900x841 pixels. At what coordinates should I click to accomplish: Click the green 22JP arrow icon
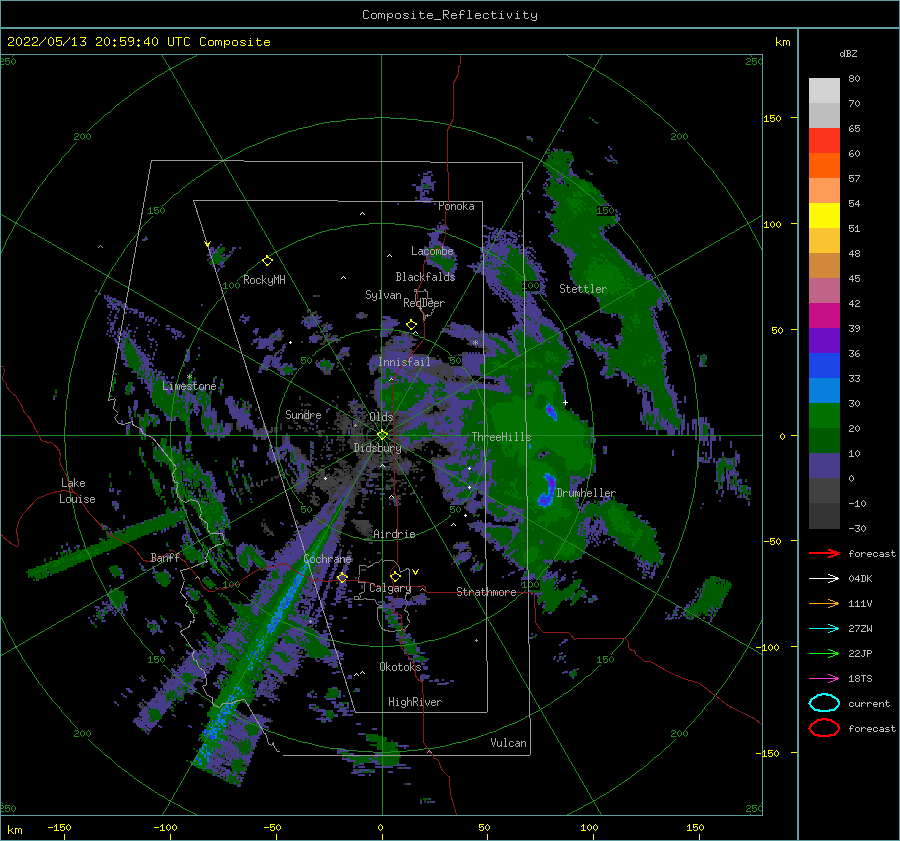tap(824, 653)
